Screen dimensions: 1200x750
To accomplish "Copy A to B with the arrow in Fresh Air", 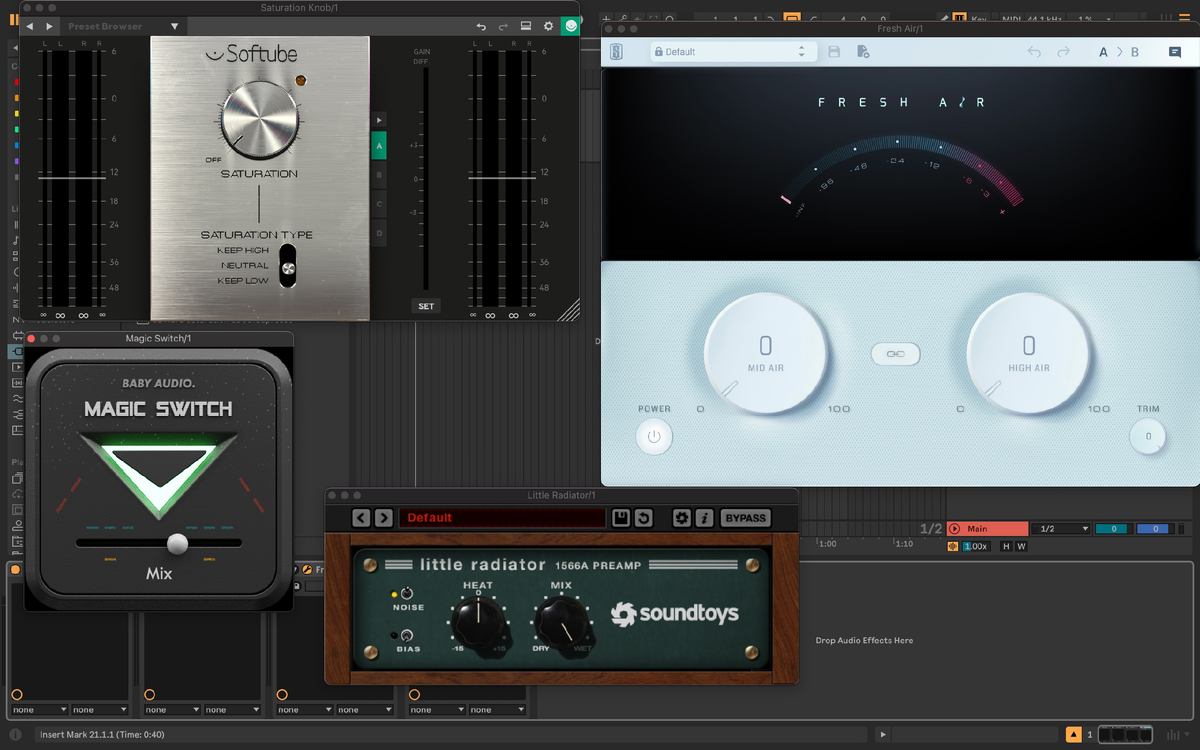I will tap(1119, 52).
